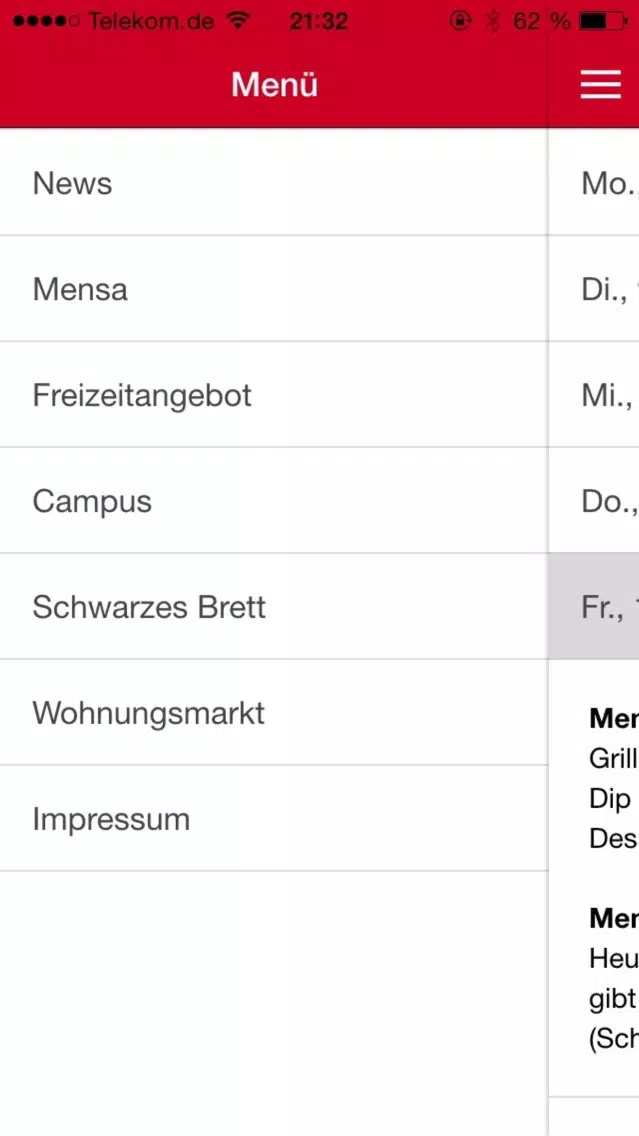Tap the rotation lock status icon
Screen dimensions: 639x1136
pyautogui.click(x=460, y=21)
